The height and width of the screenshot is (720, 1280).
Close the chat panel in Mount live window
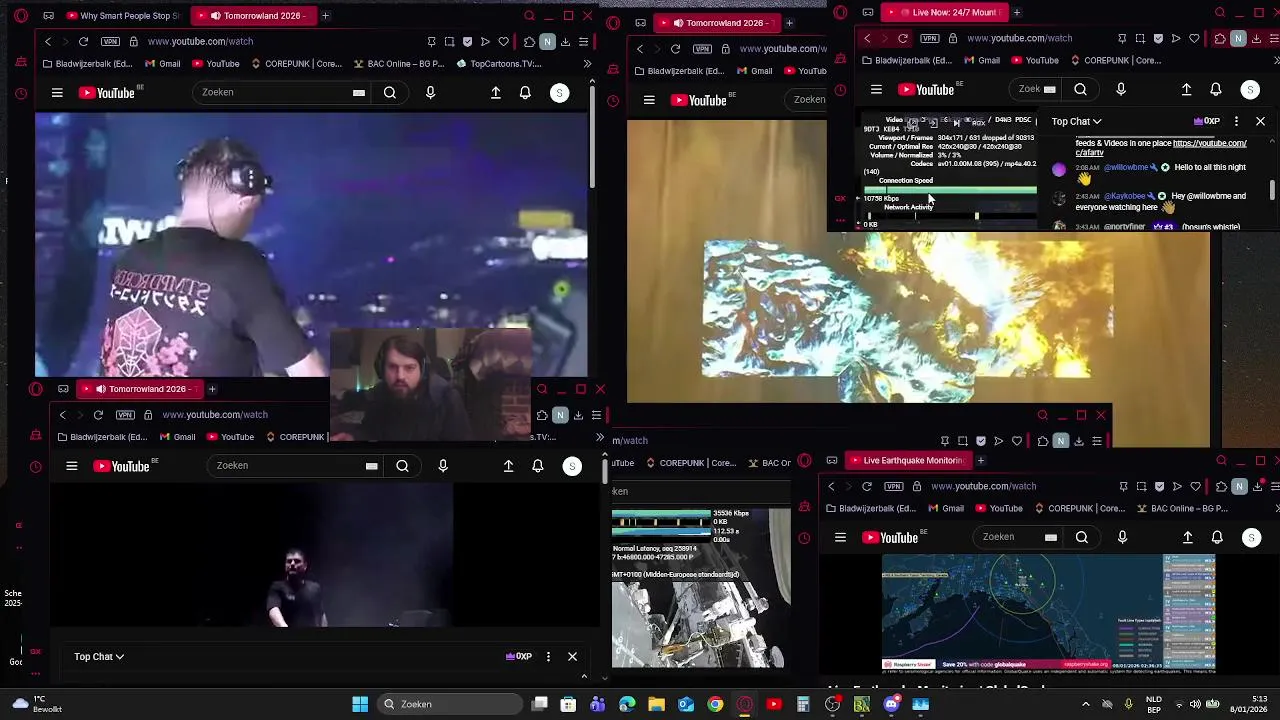(x=1260, y=121)
